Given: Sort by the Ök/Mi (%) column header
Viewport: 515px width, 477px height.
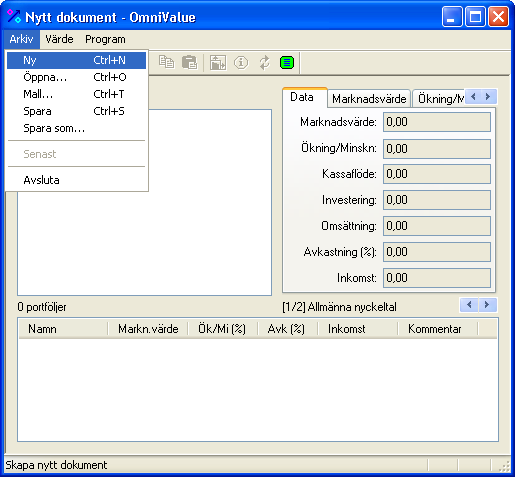Looking at the screenshot, I should click(x=223, y=329).
